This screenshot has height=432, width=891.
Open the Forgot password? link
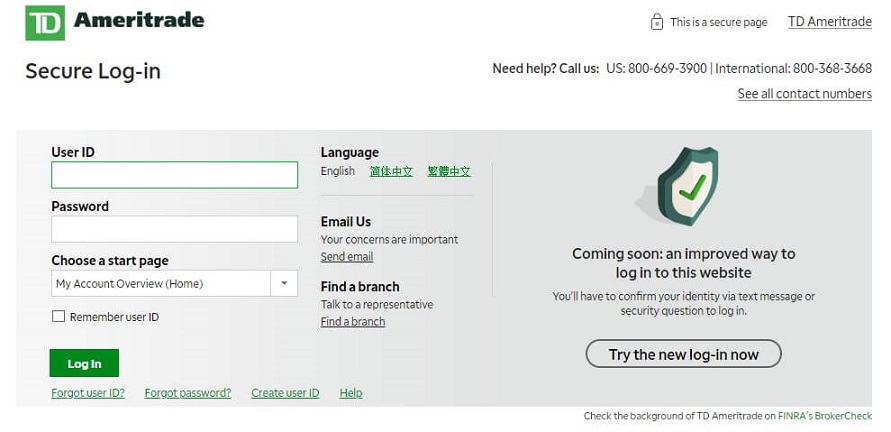point(188,393)
